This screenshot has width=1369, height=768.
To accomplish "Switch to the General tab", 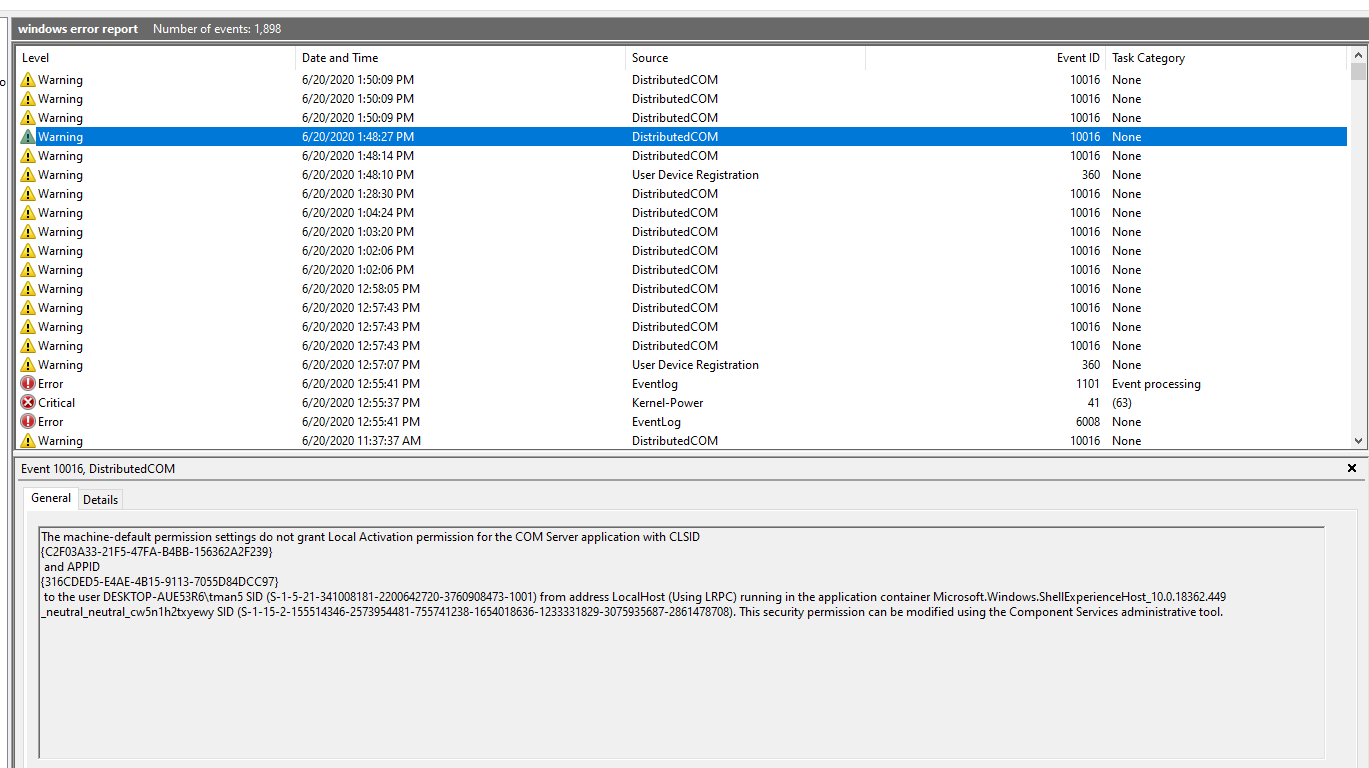I will pos(51,498).
